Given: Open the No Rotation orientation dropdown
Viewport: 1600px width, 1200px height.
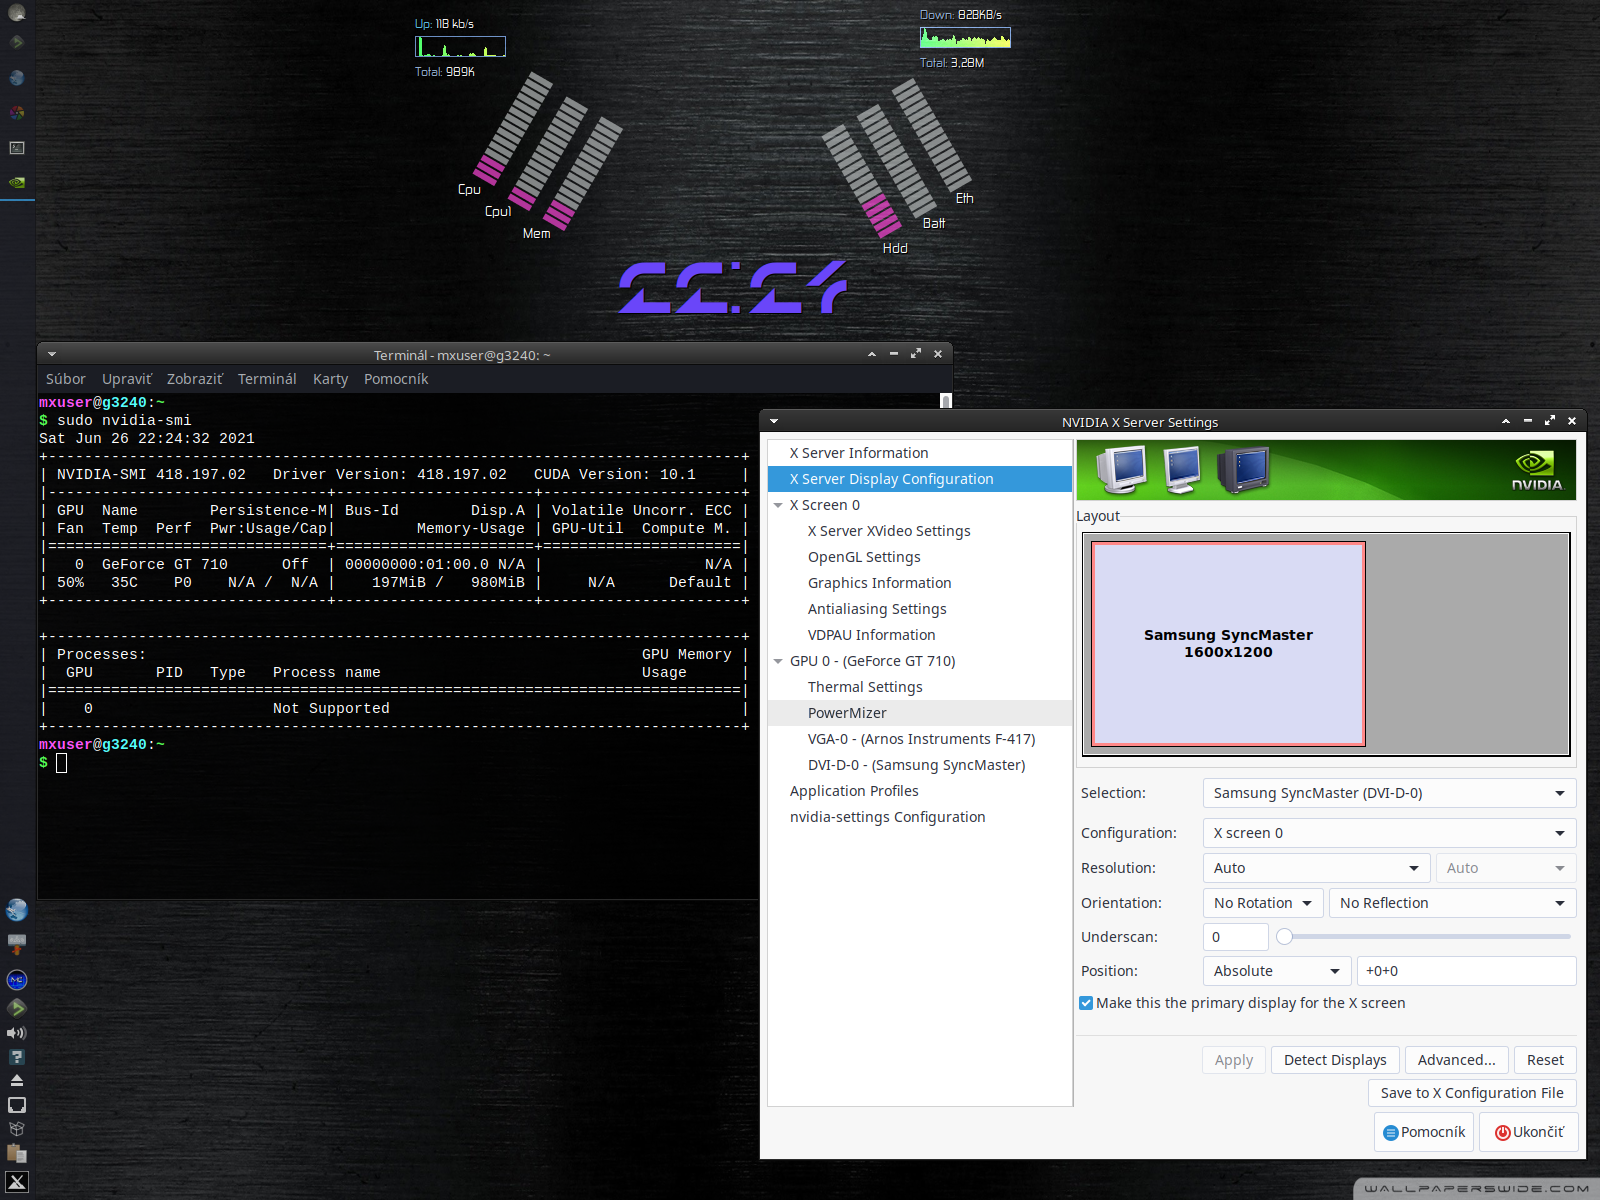Looking at the screenshot, I should (x=1262, y=903).
